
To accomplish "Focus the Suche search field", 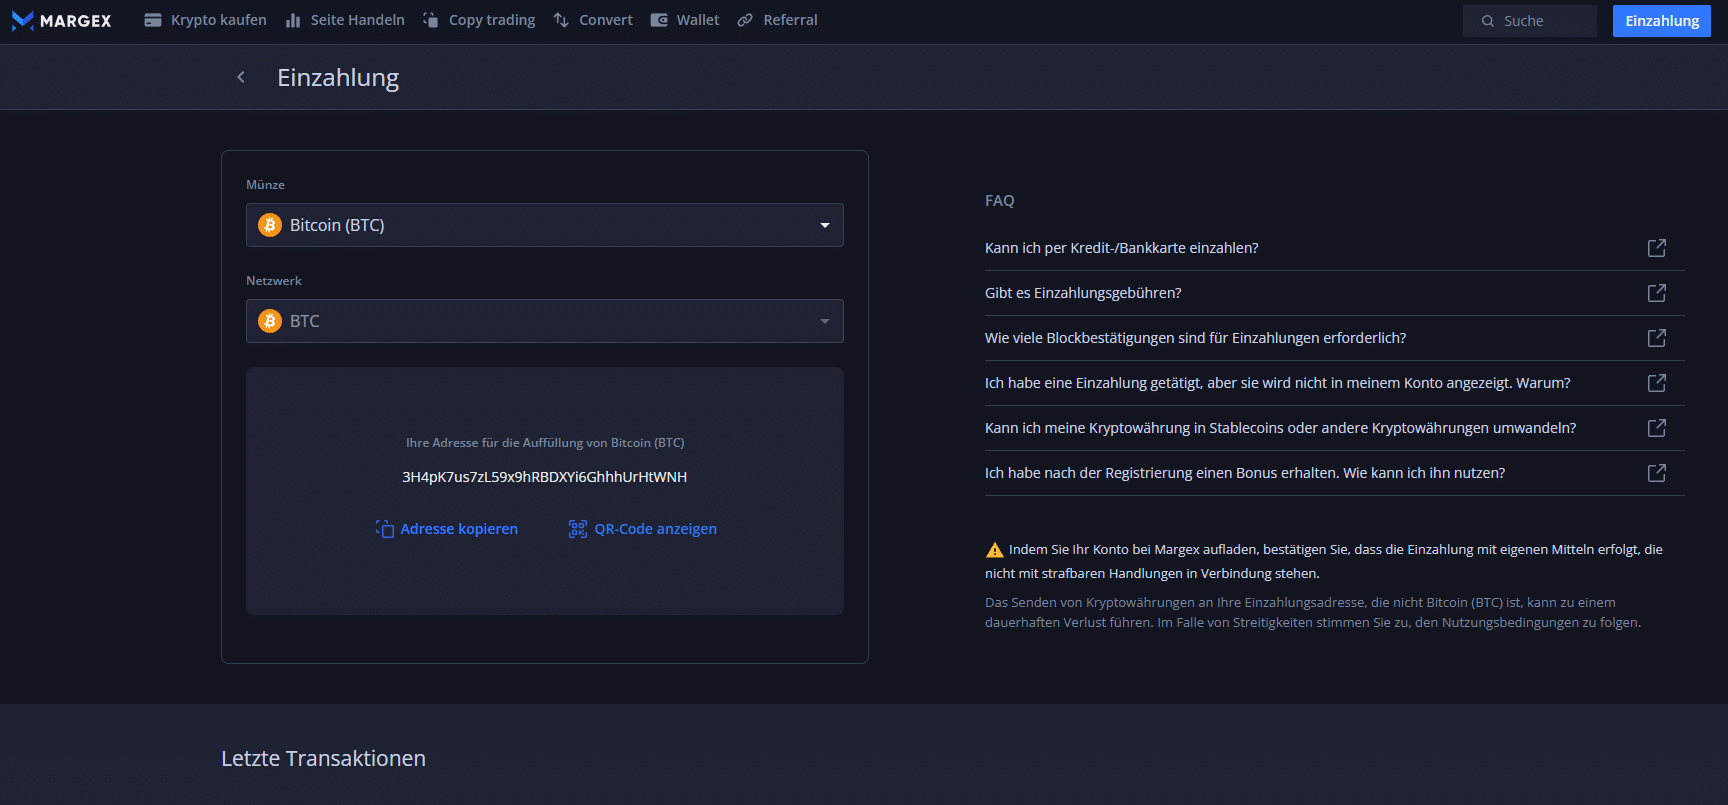I will [x=1530, y=21].
